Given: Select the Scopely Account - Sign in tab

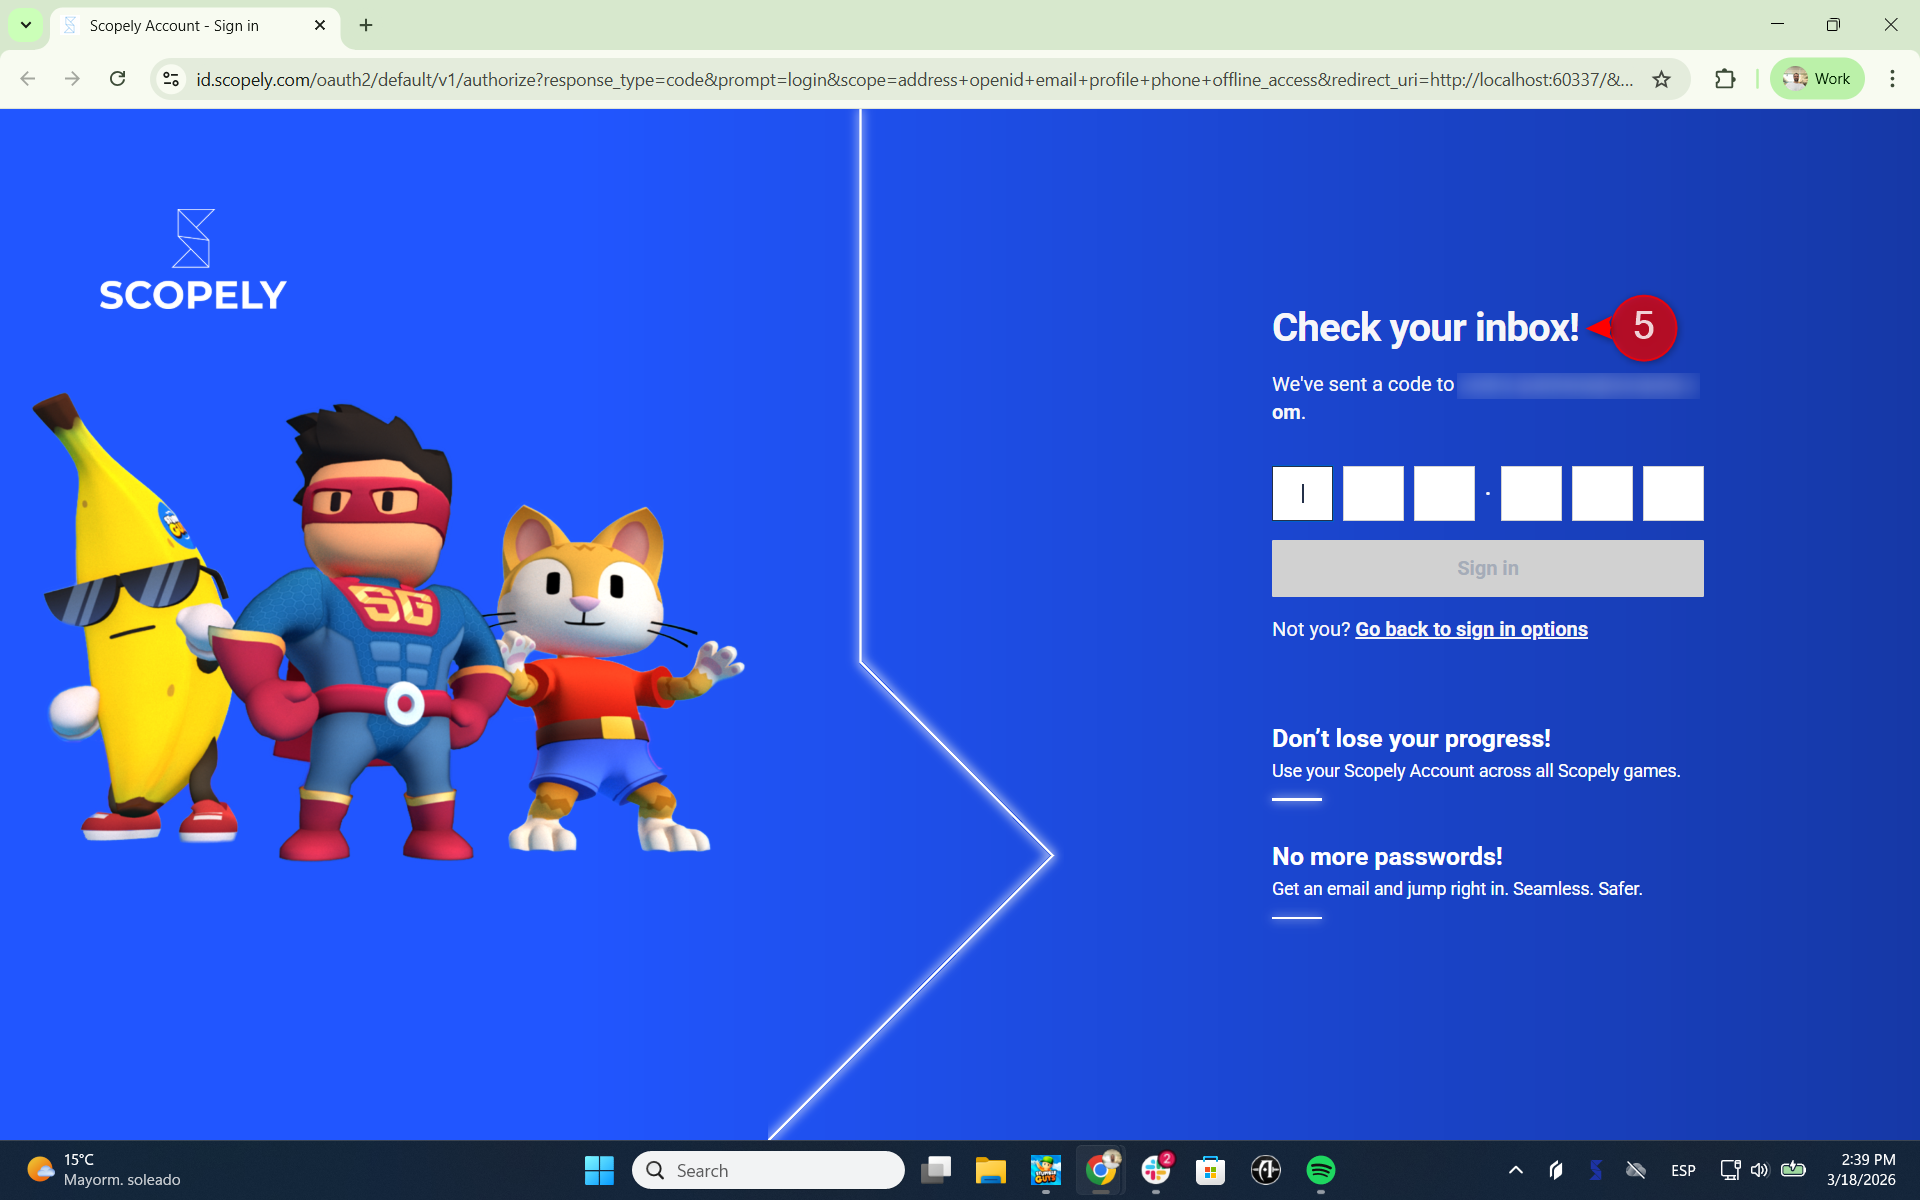Looking at the screenshot, I should pyautogui.click(x=175, y=25).
